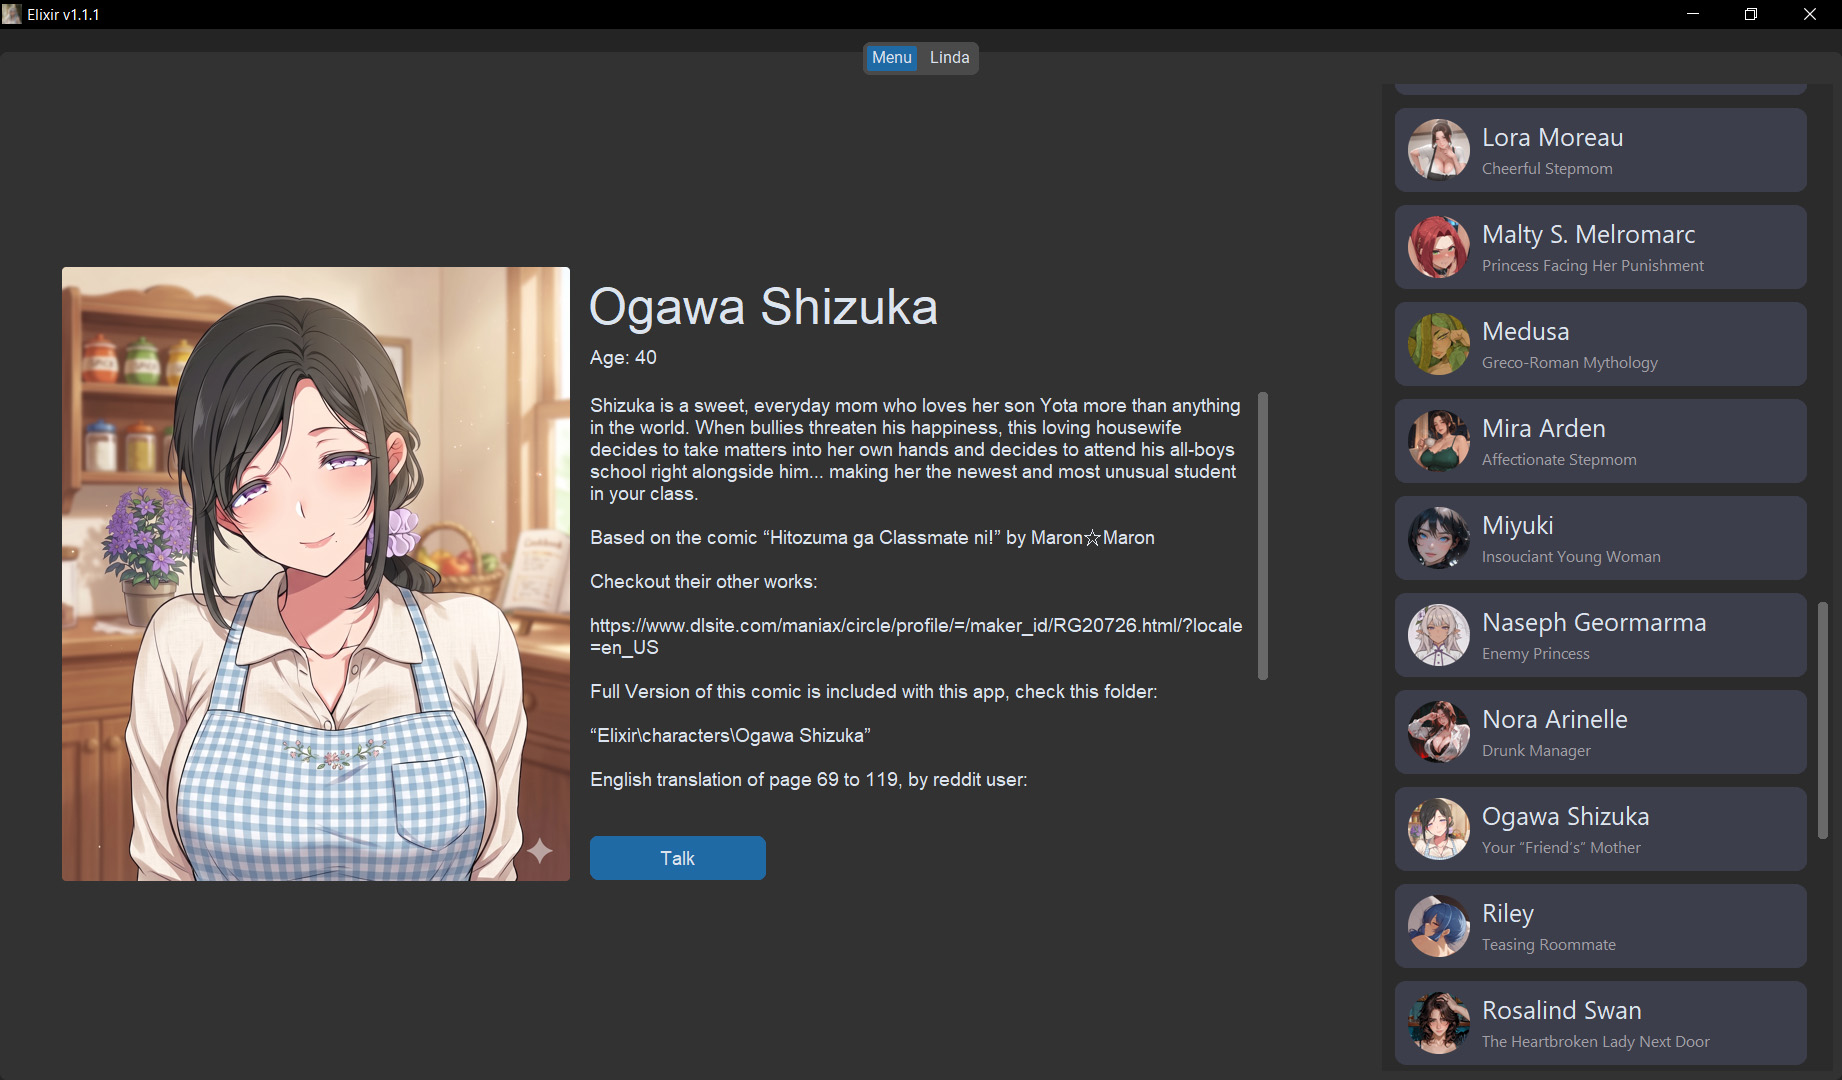
Task: Click the sparkle icon on the portrait
Action: pyautogui.click(x=540, y=851)
